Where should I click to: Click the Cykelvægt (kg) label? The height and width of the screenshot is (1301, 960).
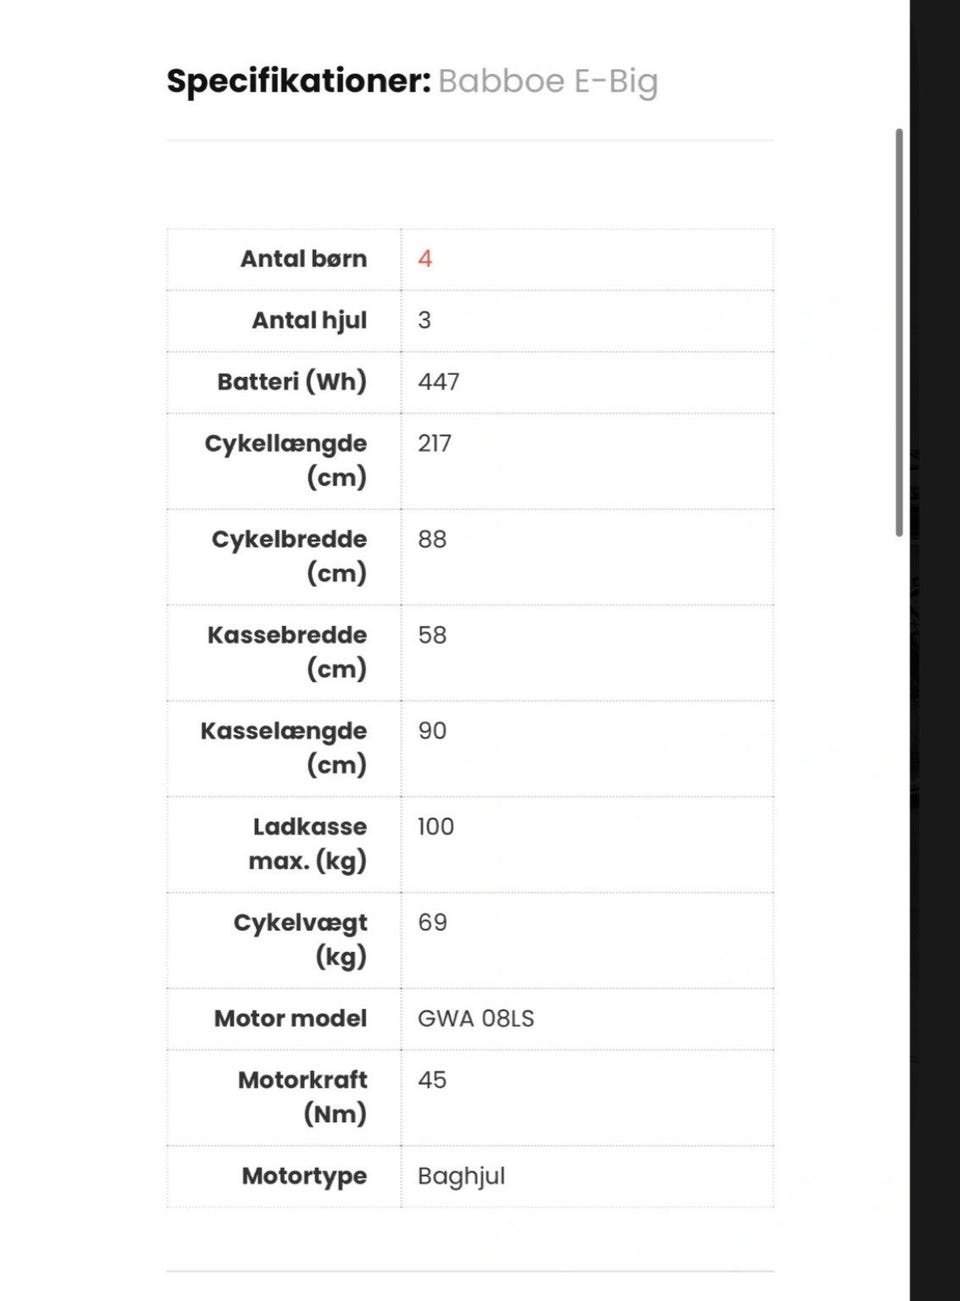(x=301, y=939)
